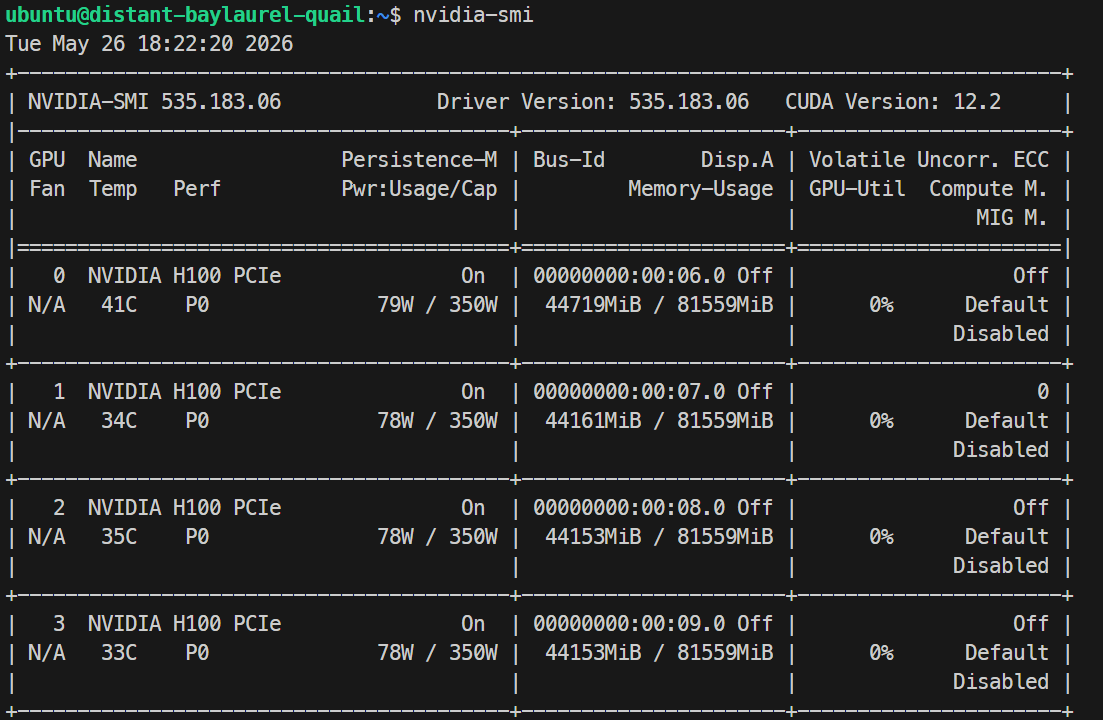Click the Perf column header

coord(197,188)
